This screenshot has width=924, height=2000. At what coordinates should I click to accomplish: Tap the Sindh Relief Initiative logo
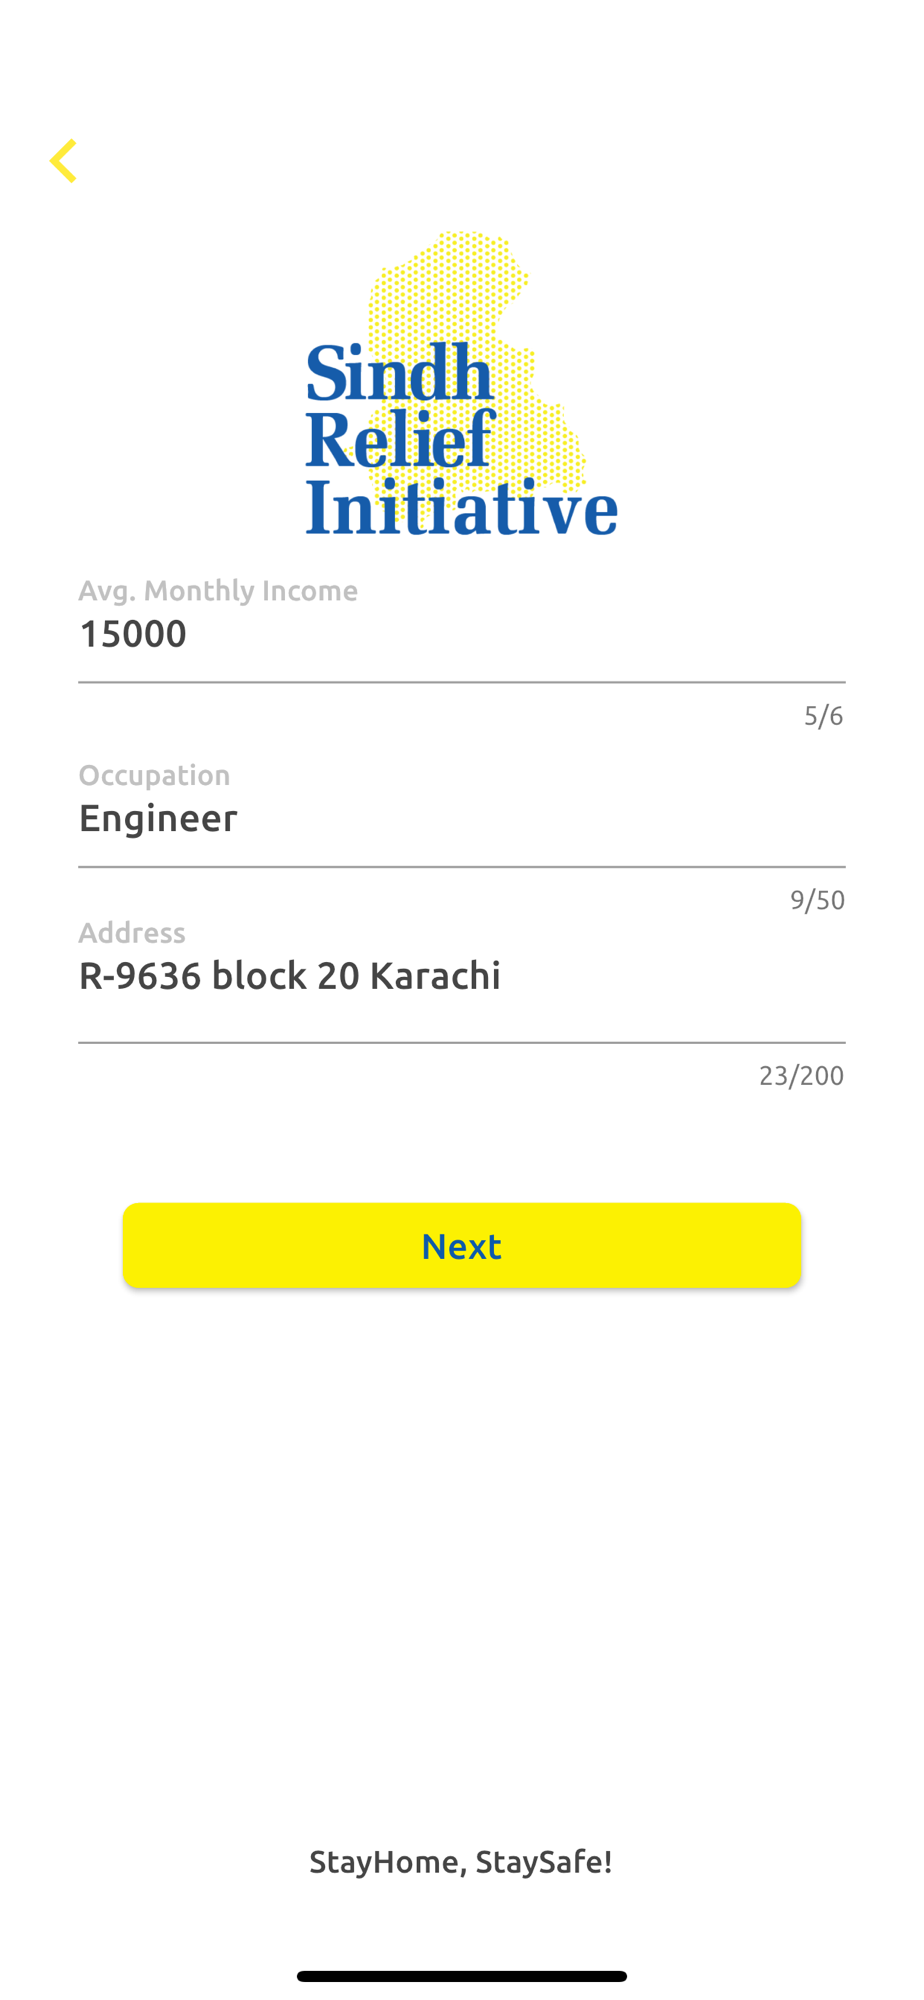[461, 384]
